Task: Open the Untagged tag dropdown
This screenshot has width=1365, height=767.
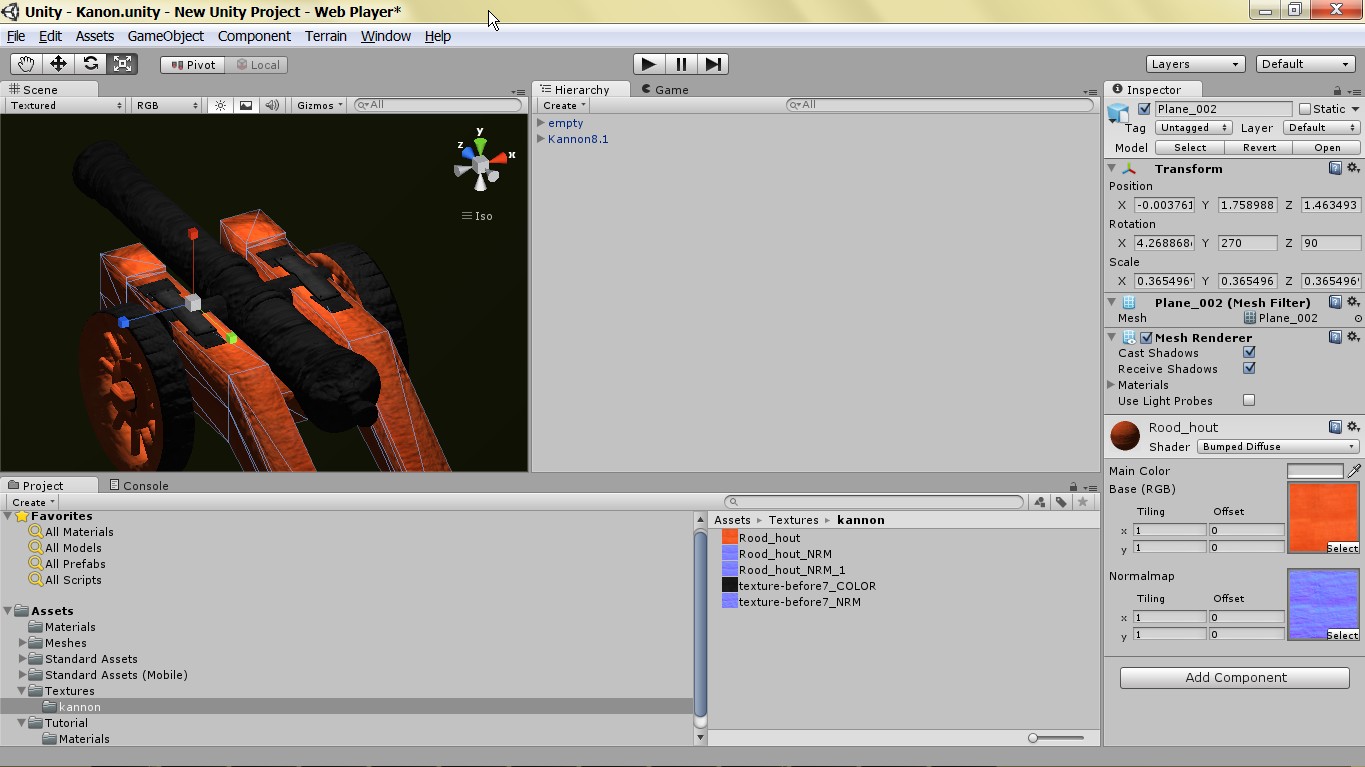Action: pyautogui.click(x=1193, y=128)
